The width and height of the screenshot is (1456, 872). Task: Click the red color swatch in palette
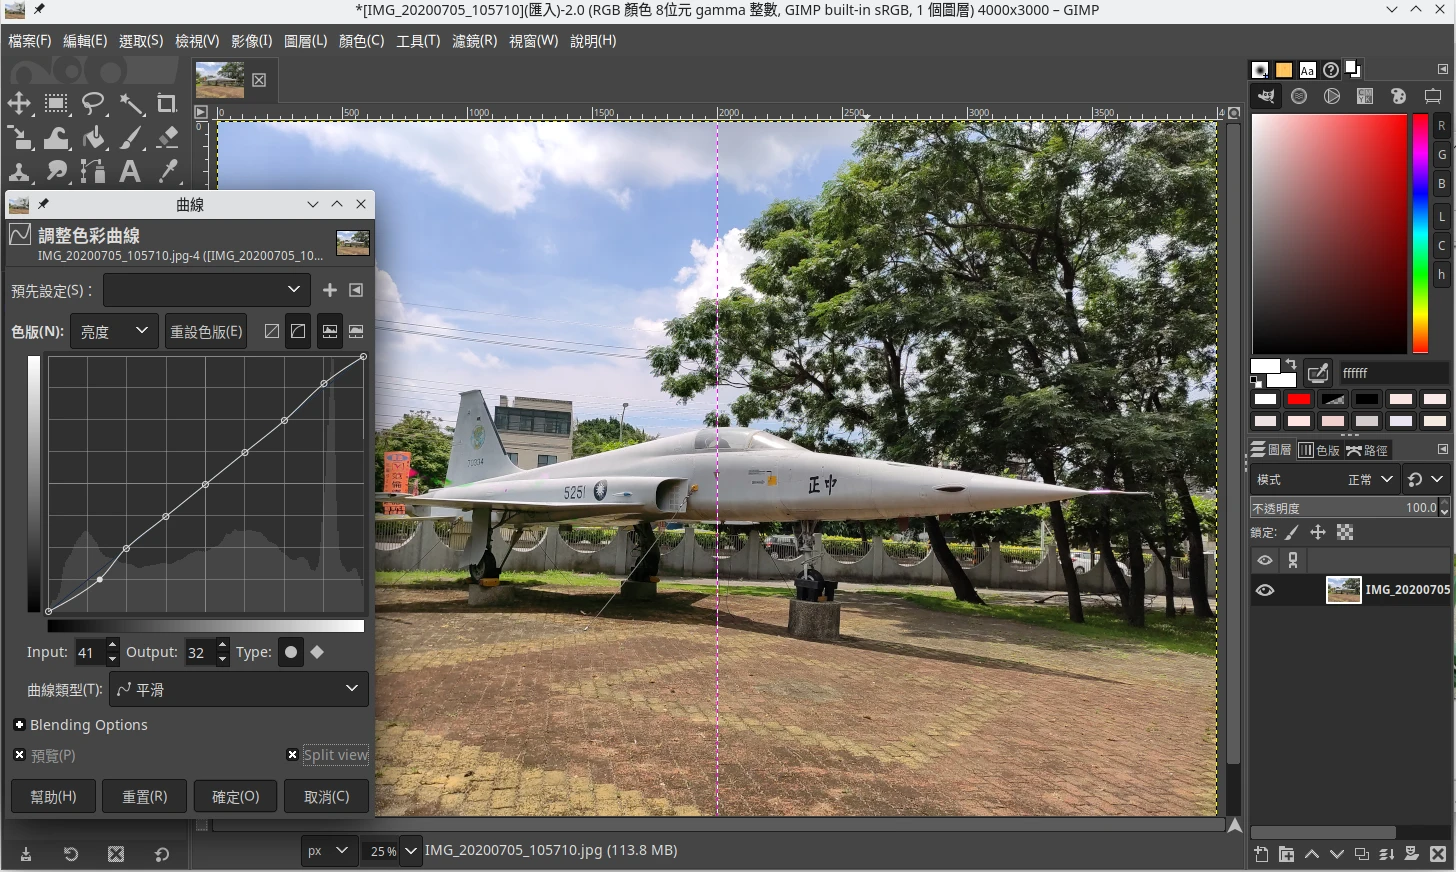click(x=1299, y=399)
